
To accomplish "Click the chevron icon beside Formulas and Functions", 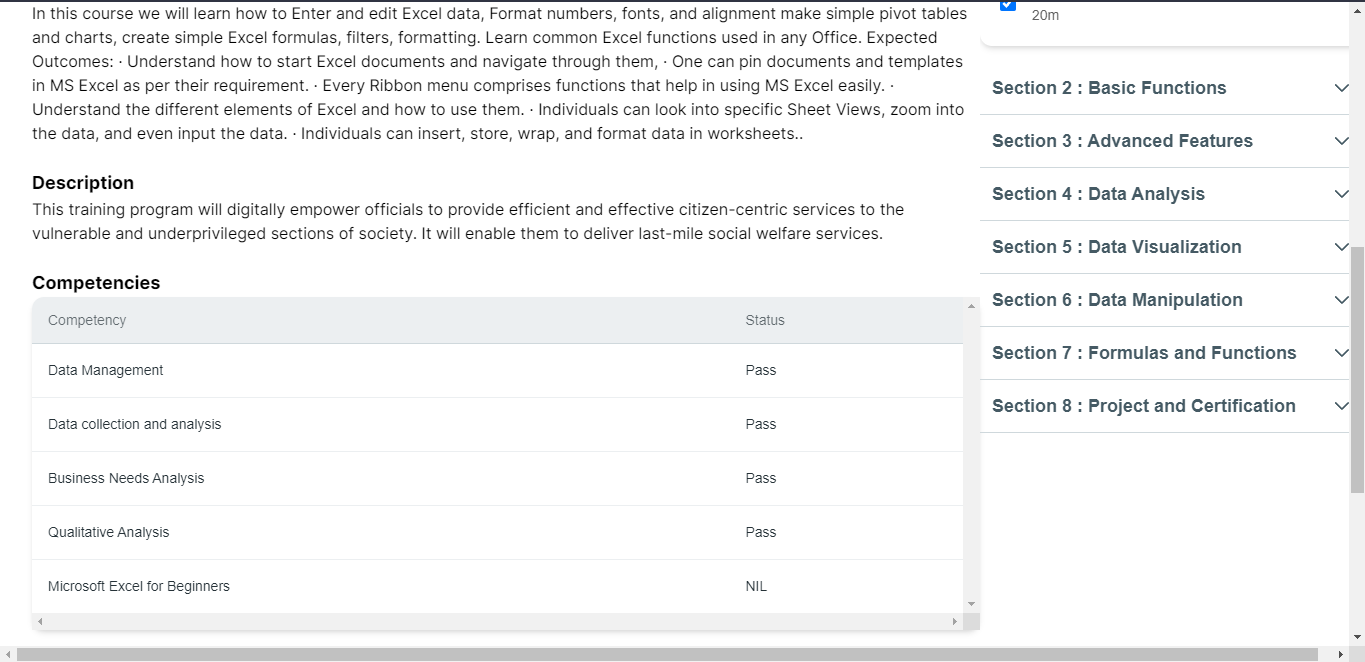I will tap(1341, 353).
